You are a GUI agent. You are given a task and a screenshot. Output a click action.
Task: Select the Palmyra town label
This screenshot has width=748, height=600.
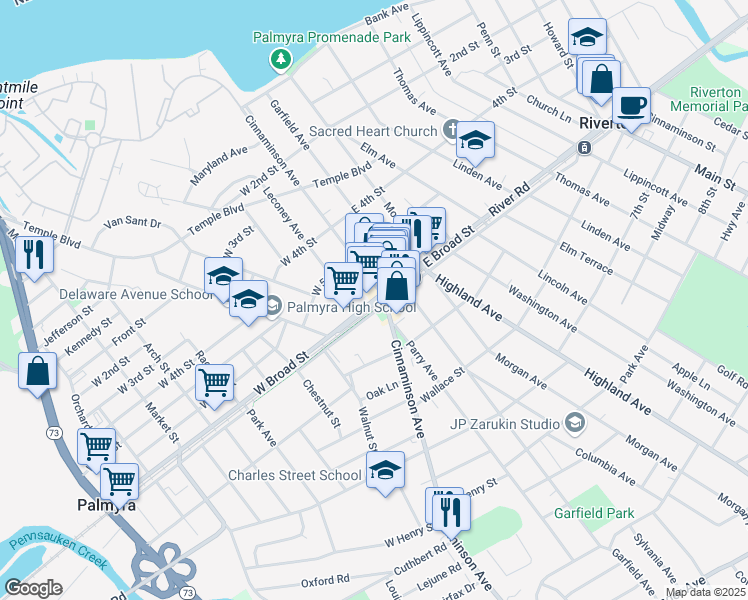(x=106, y=505)
